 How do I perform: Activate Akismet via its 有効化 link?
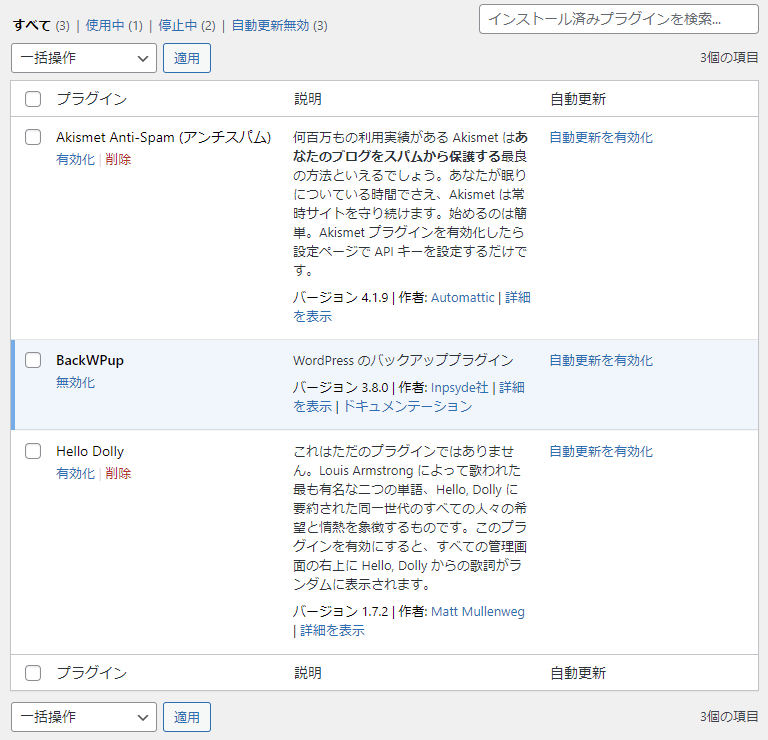[x=75, y=160]
